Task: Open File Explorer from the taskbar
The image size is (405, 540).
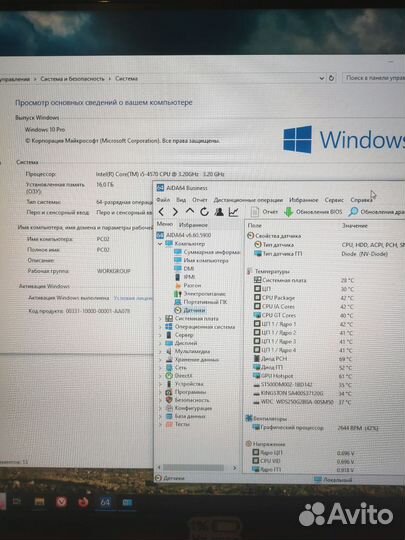Action: coord(40,502)
